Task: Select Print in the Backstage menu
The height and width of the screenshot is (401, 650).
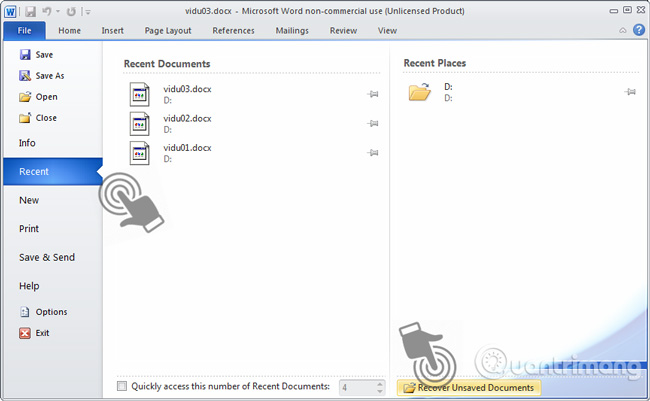Action: point(29,229)
